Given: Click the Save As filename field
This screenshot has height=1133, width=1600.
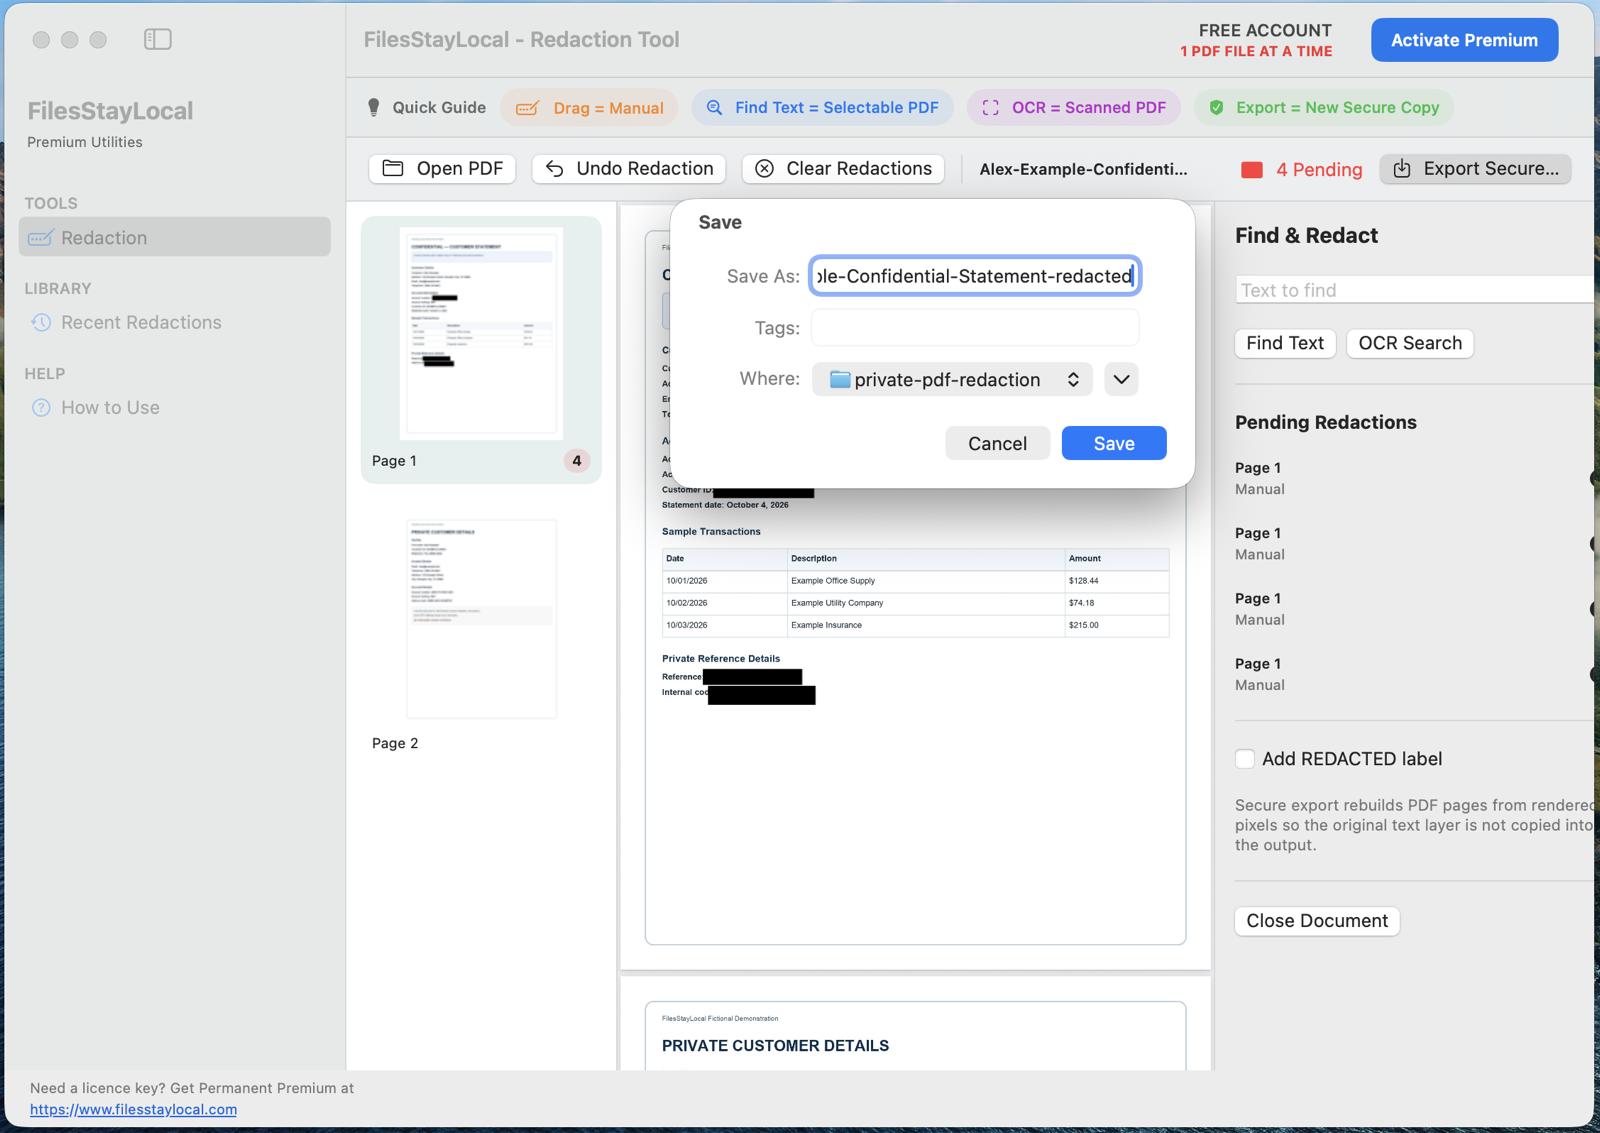Looking at the screenshot, I should tap(975, 276).
